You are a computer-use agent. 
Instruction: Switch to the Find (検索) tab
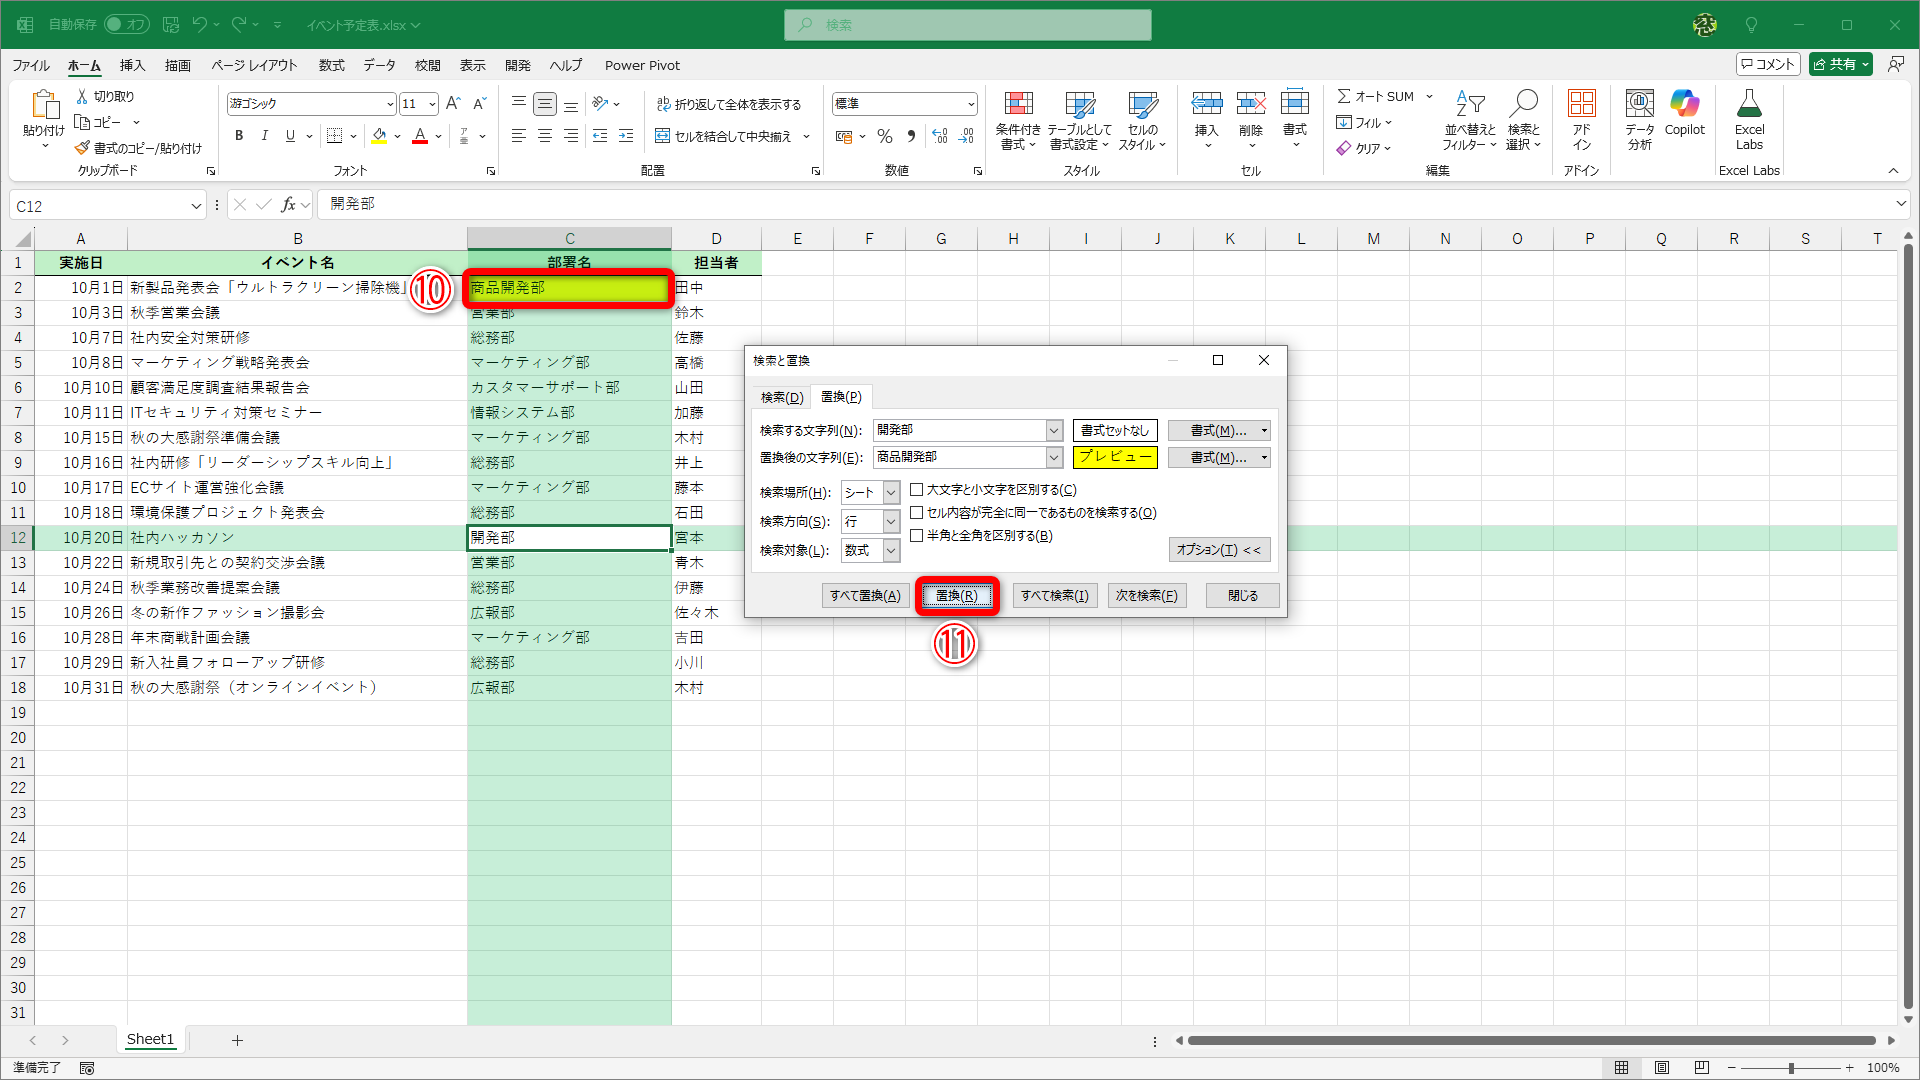[781, 397]
